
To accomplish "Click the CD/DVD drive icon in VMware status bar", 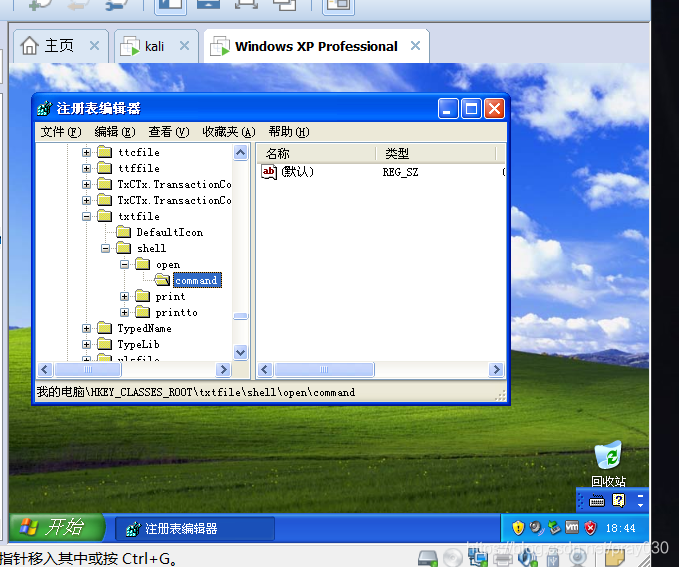I will [453, 558].
